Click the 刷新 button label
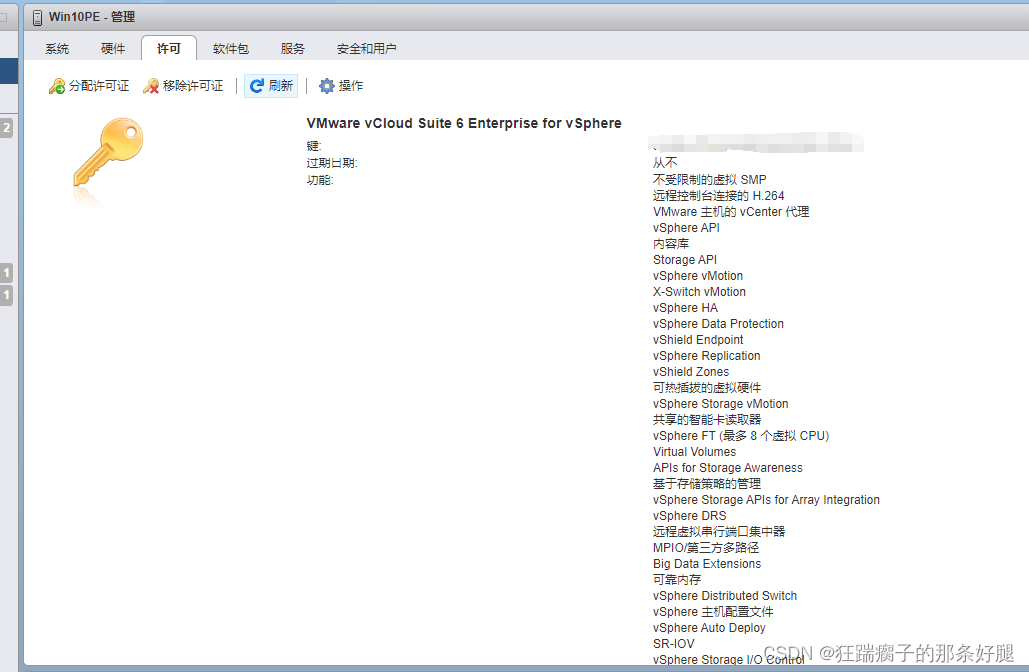The image size is (1029, 672). click(x=281, y=86)
